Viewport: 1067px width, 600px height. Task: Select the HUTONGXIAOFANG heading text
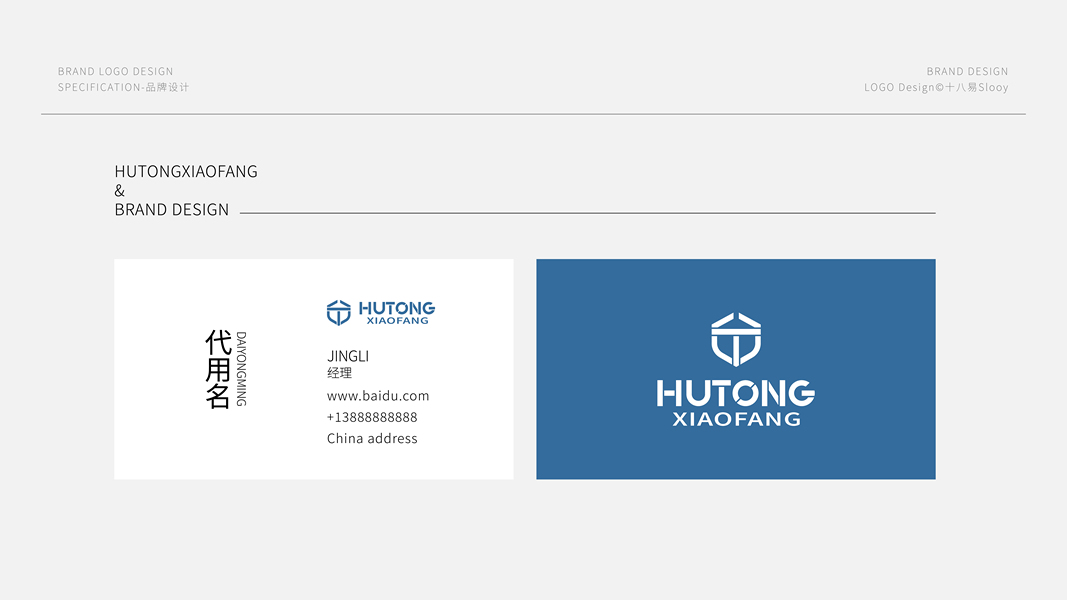186,171
